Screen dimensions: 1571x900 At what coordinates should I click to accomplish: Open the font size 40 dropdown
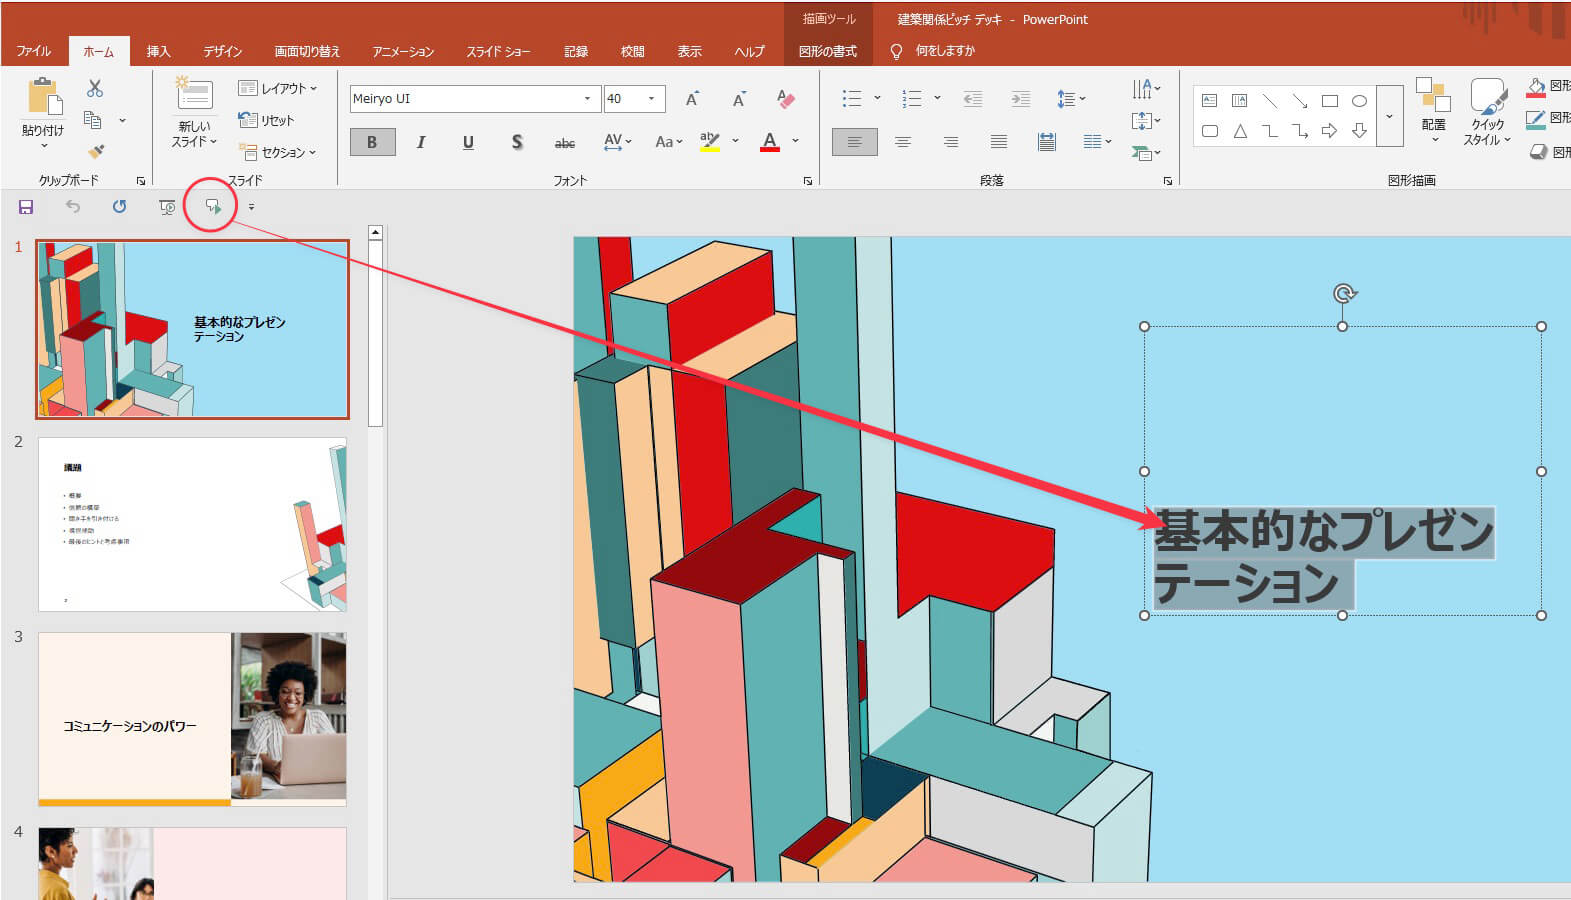click(x=651, y=99)
